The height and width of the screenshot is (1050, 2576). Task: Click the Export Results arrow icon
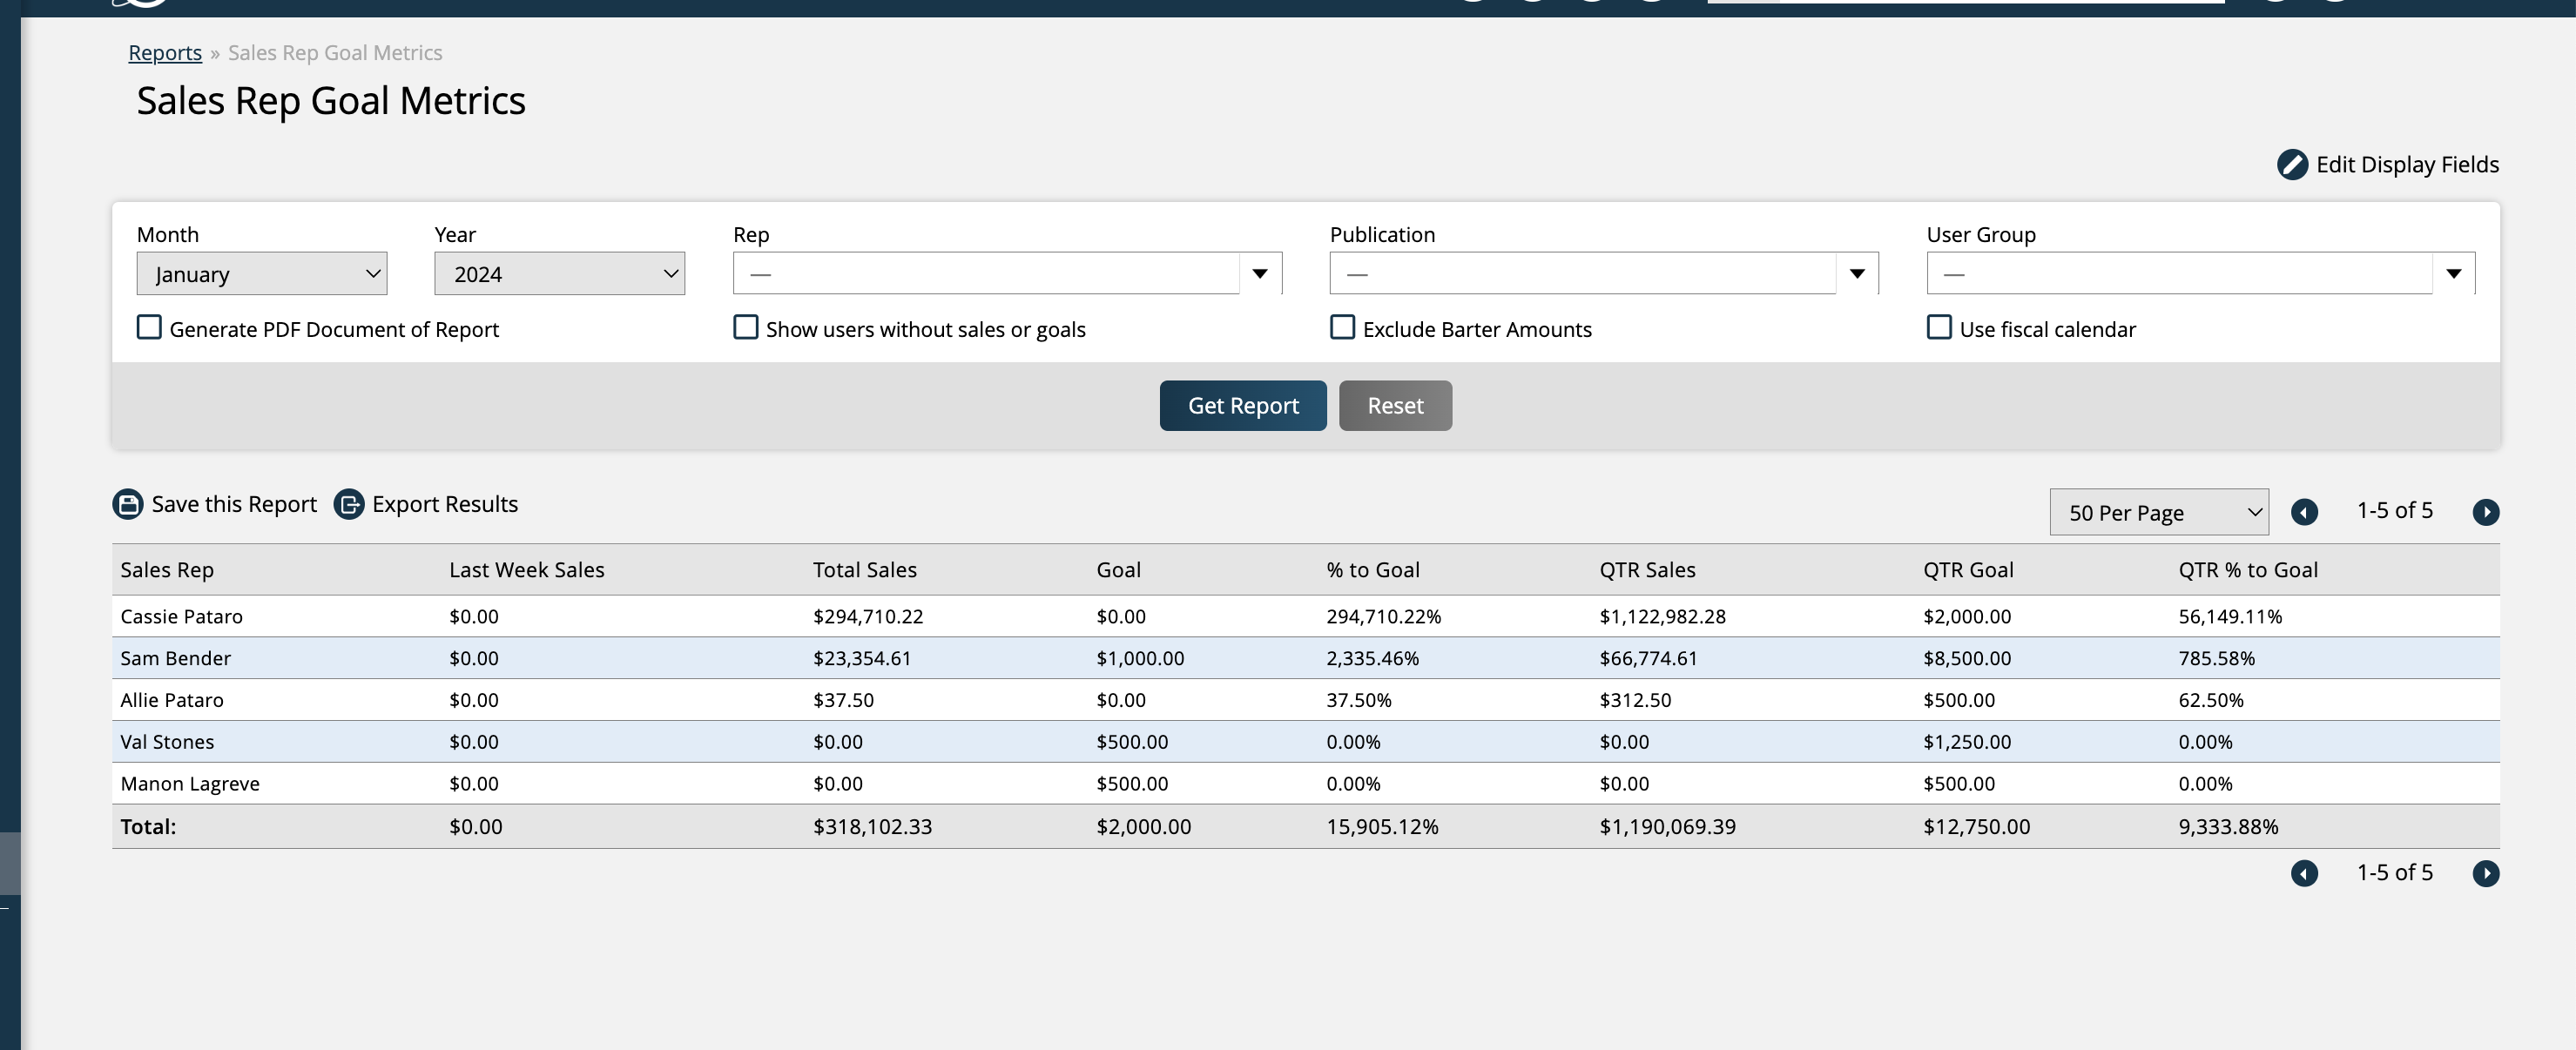coord(349,504)
